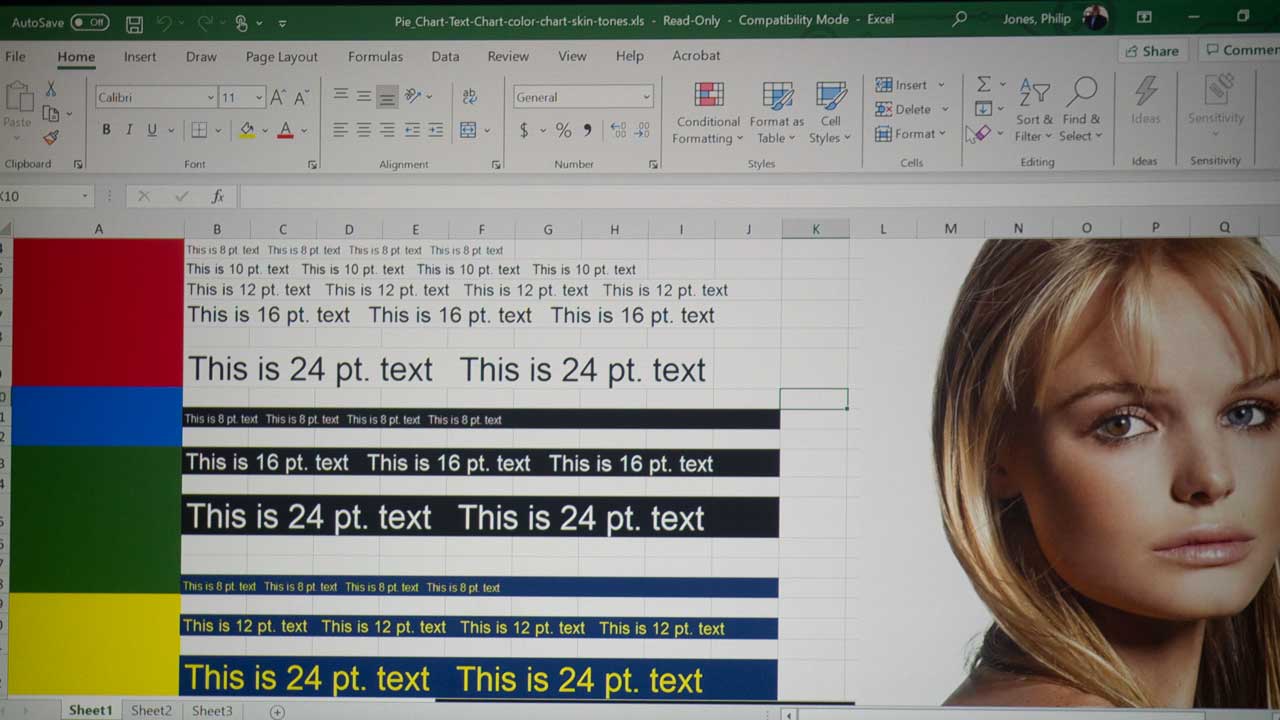Click the Increase Indent icon
Screen dimensions: 1280x720
(435, 130)
